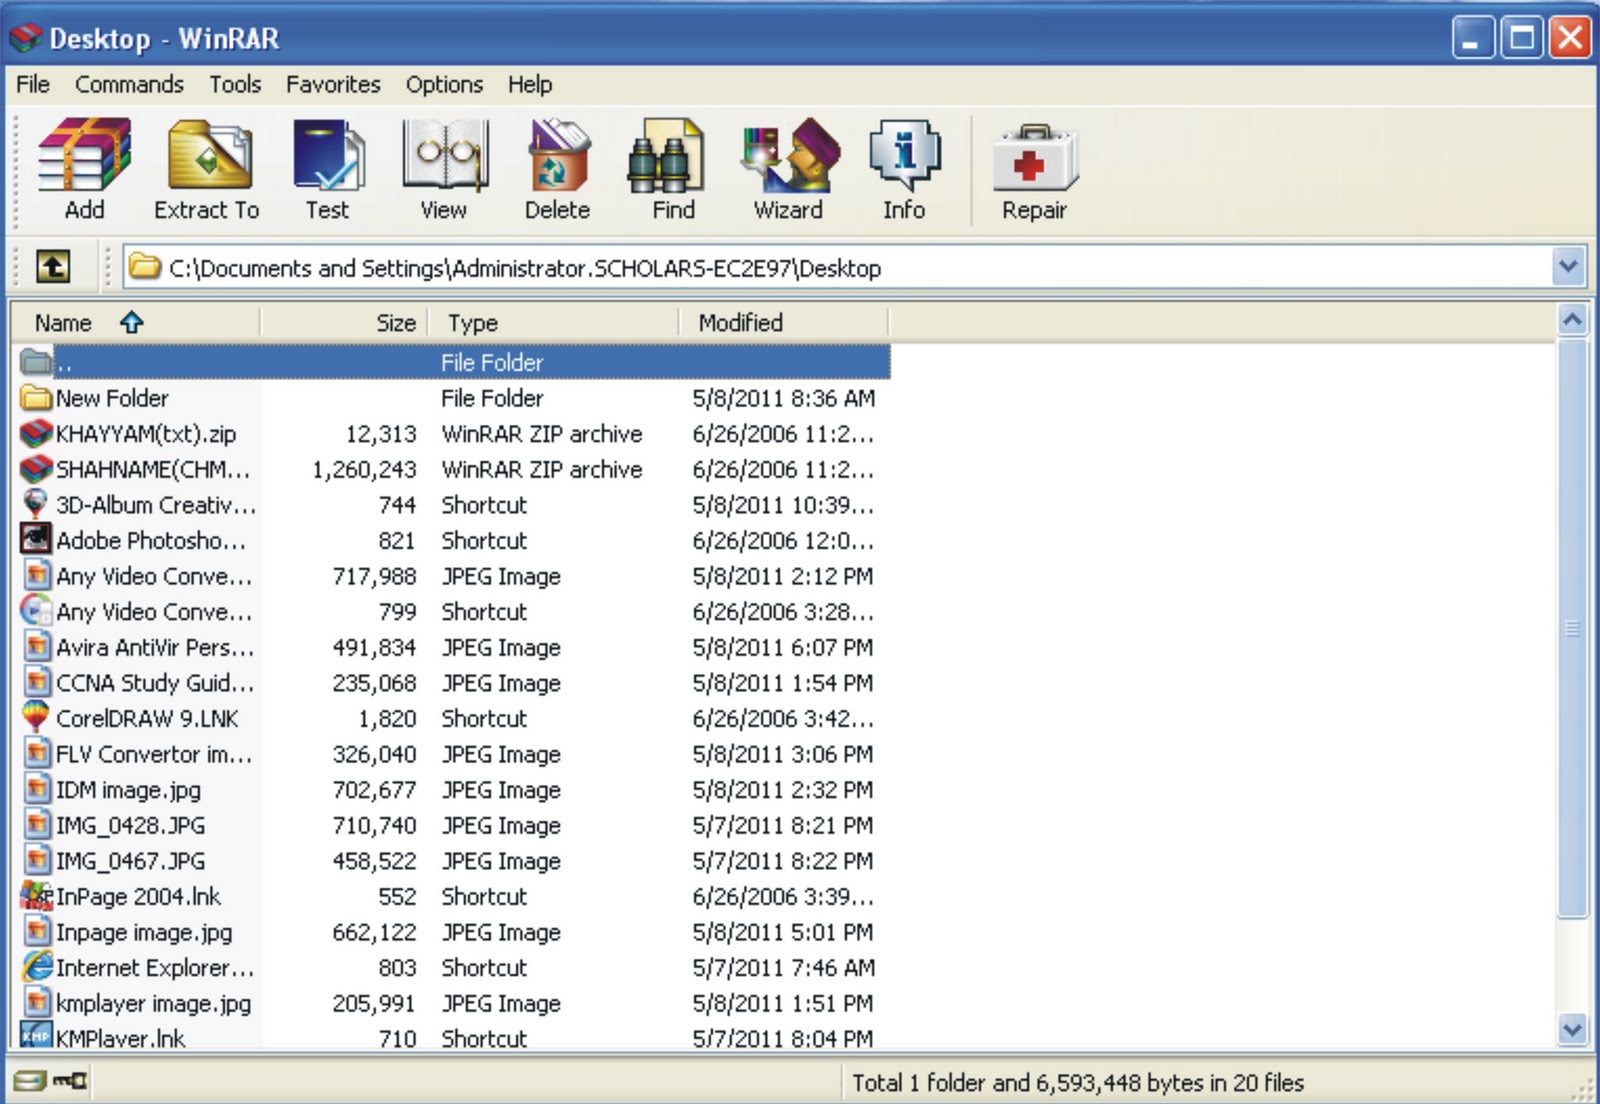Run the Test archive tool
The width and height of the screenshot is (1600, 1104).
pos(328,169)
